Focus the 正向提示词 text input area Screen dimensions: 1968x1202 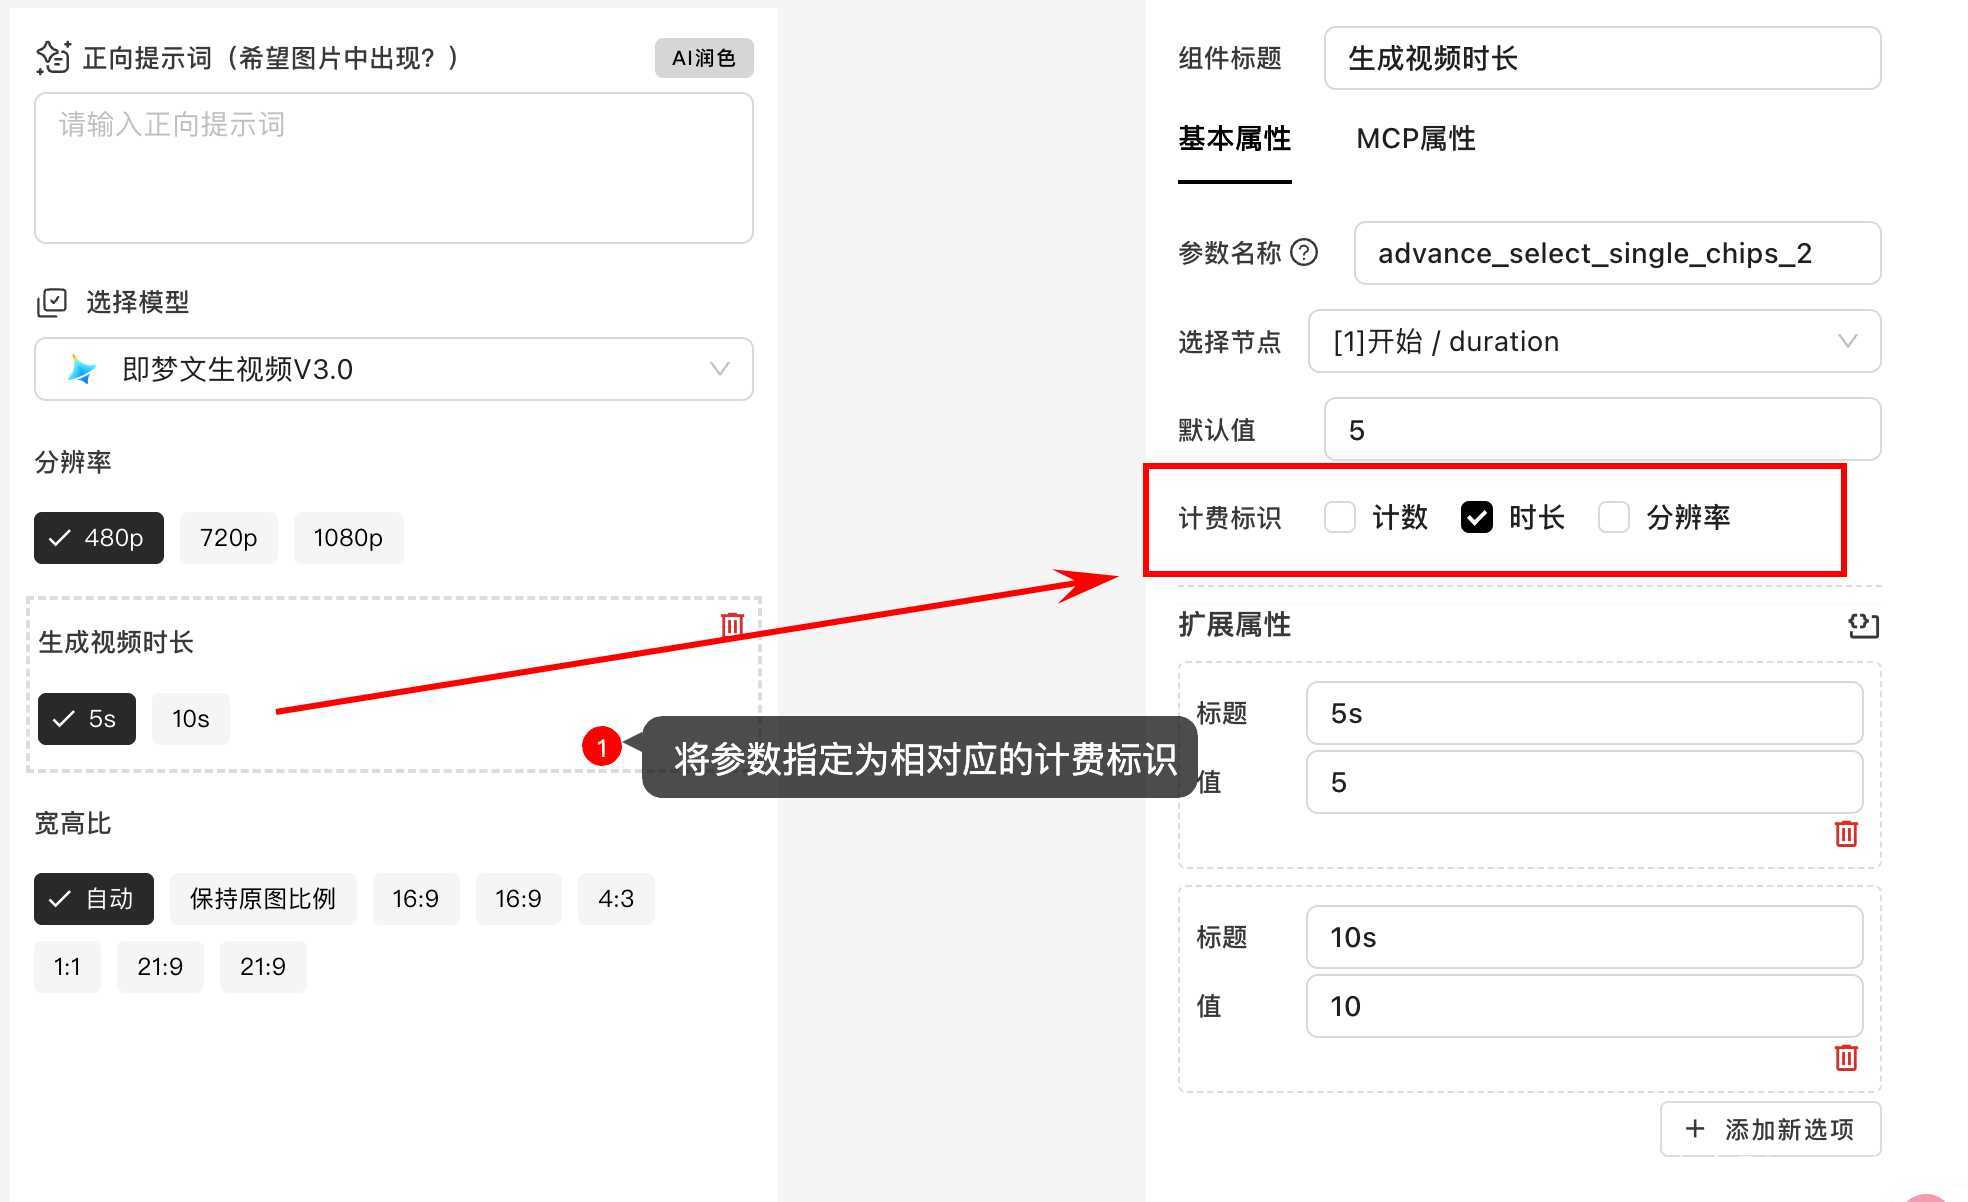click(394, 168)
